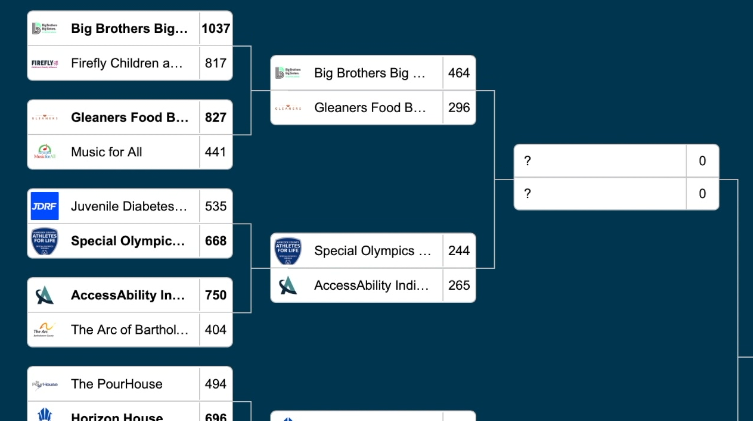Click the AccessAbility logo in first round
This screenshot has height=421, width=753.
[x=45, y=296]
